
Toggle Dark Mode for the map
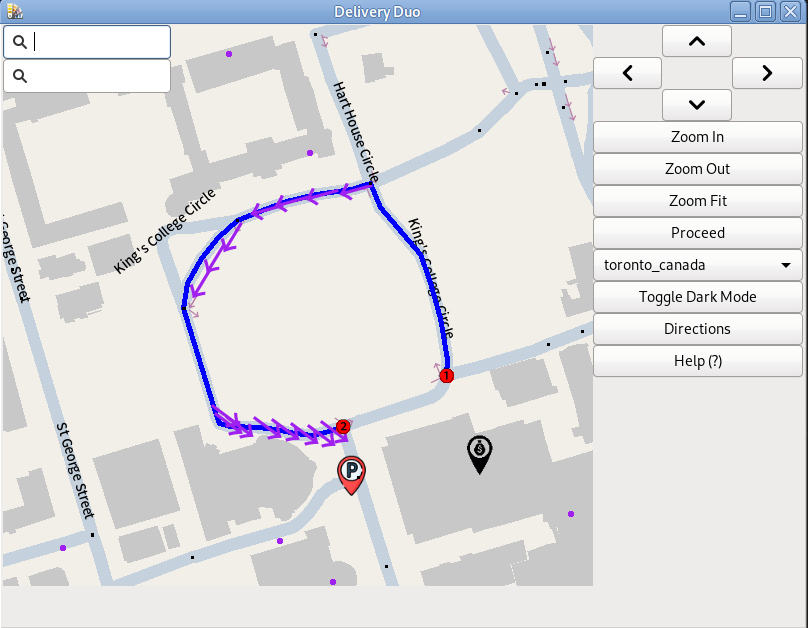point(697,297)
